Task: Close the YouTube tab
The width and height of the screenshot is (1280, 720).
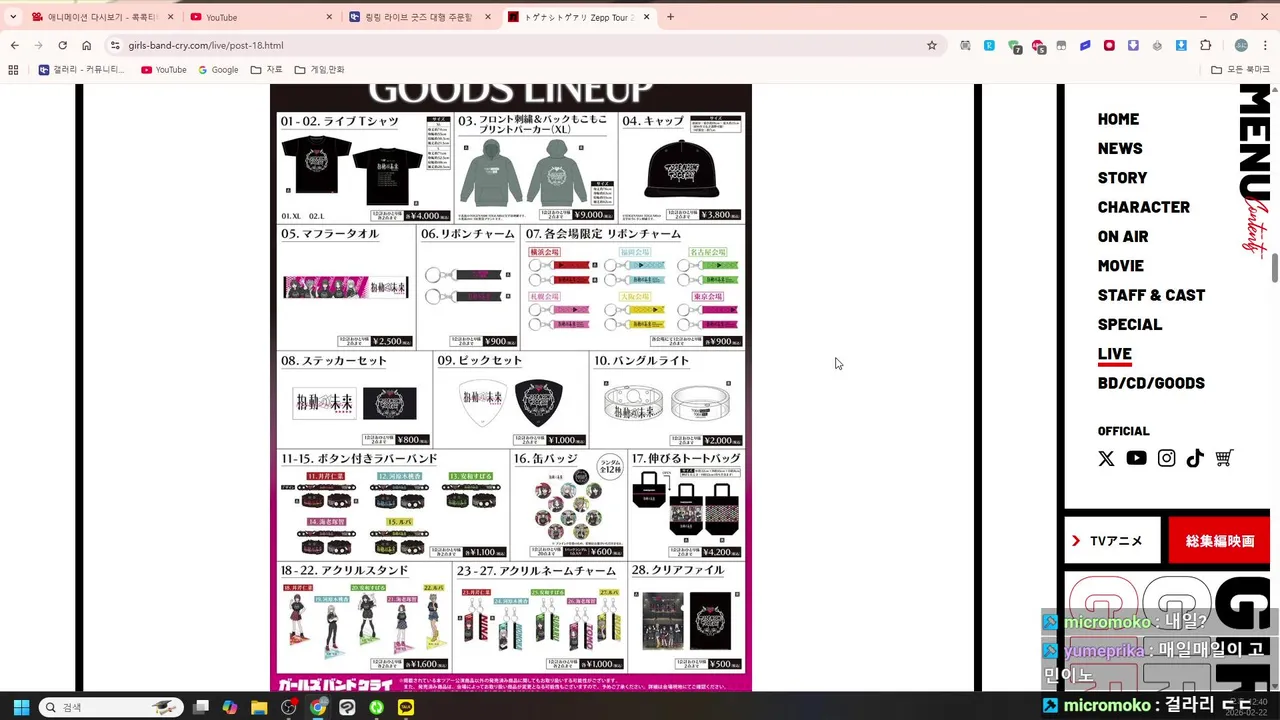Action: (x=329, y=17)
